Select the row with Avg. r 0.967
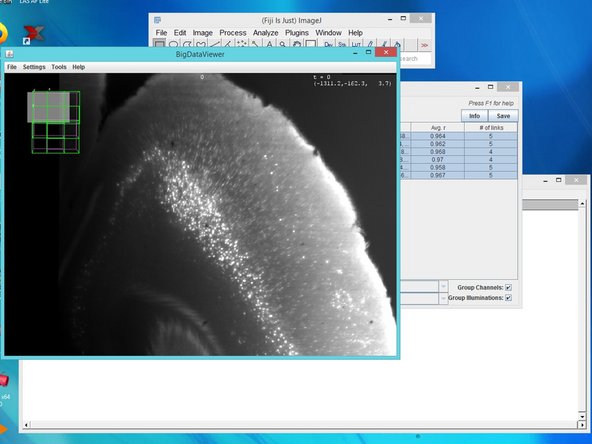 (x=459, y=175)
